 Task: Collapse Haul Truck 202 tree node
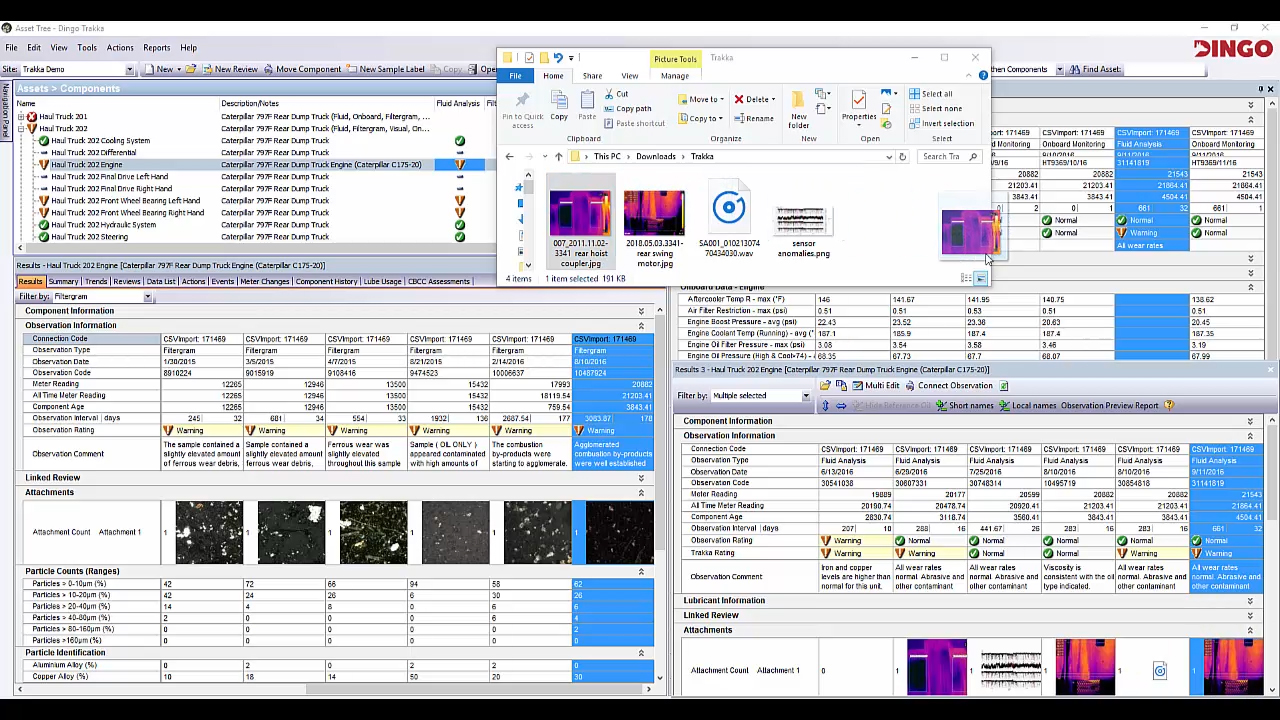click(x=21, y=129)
